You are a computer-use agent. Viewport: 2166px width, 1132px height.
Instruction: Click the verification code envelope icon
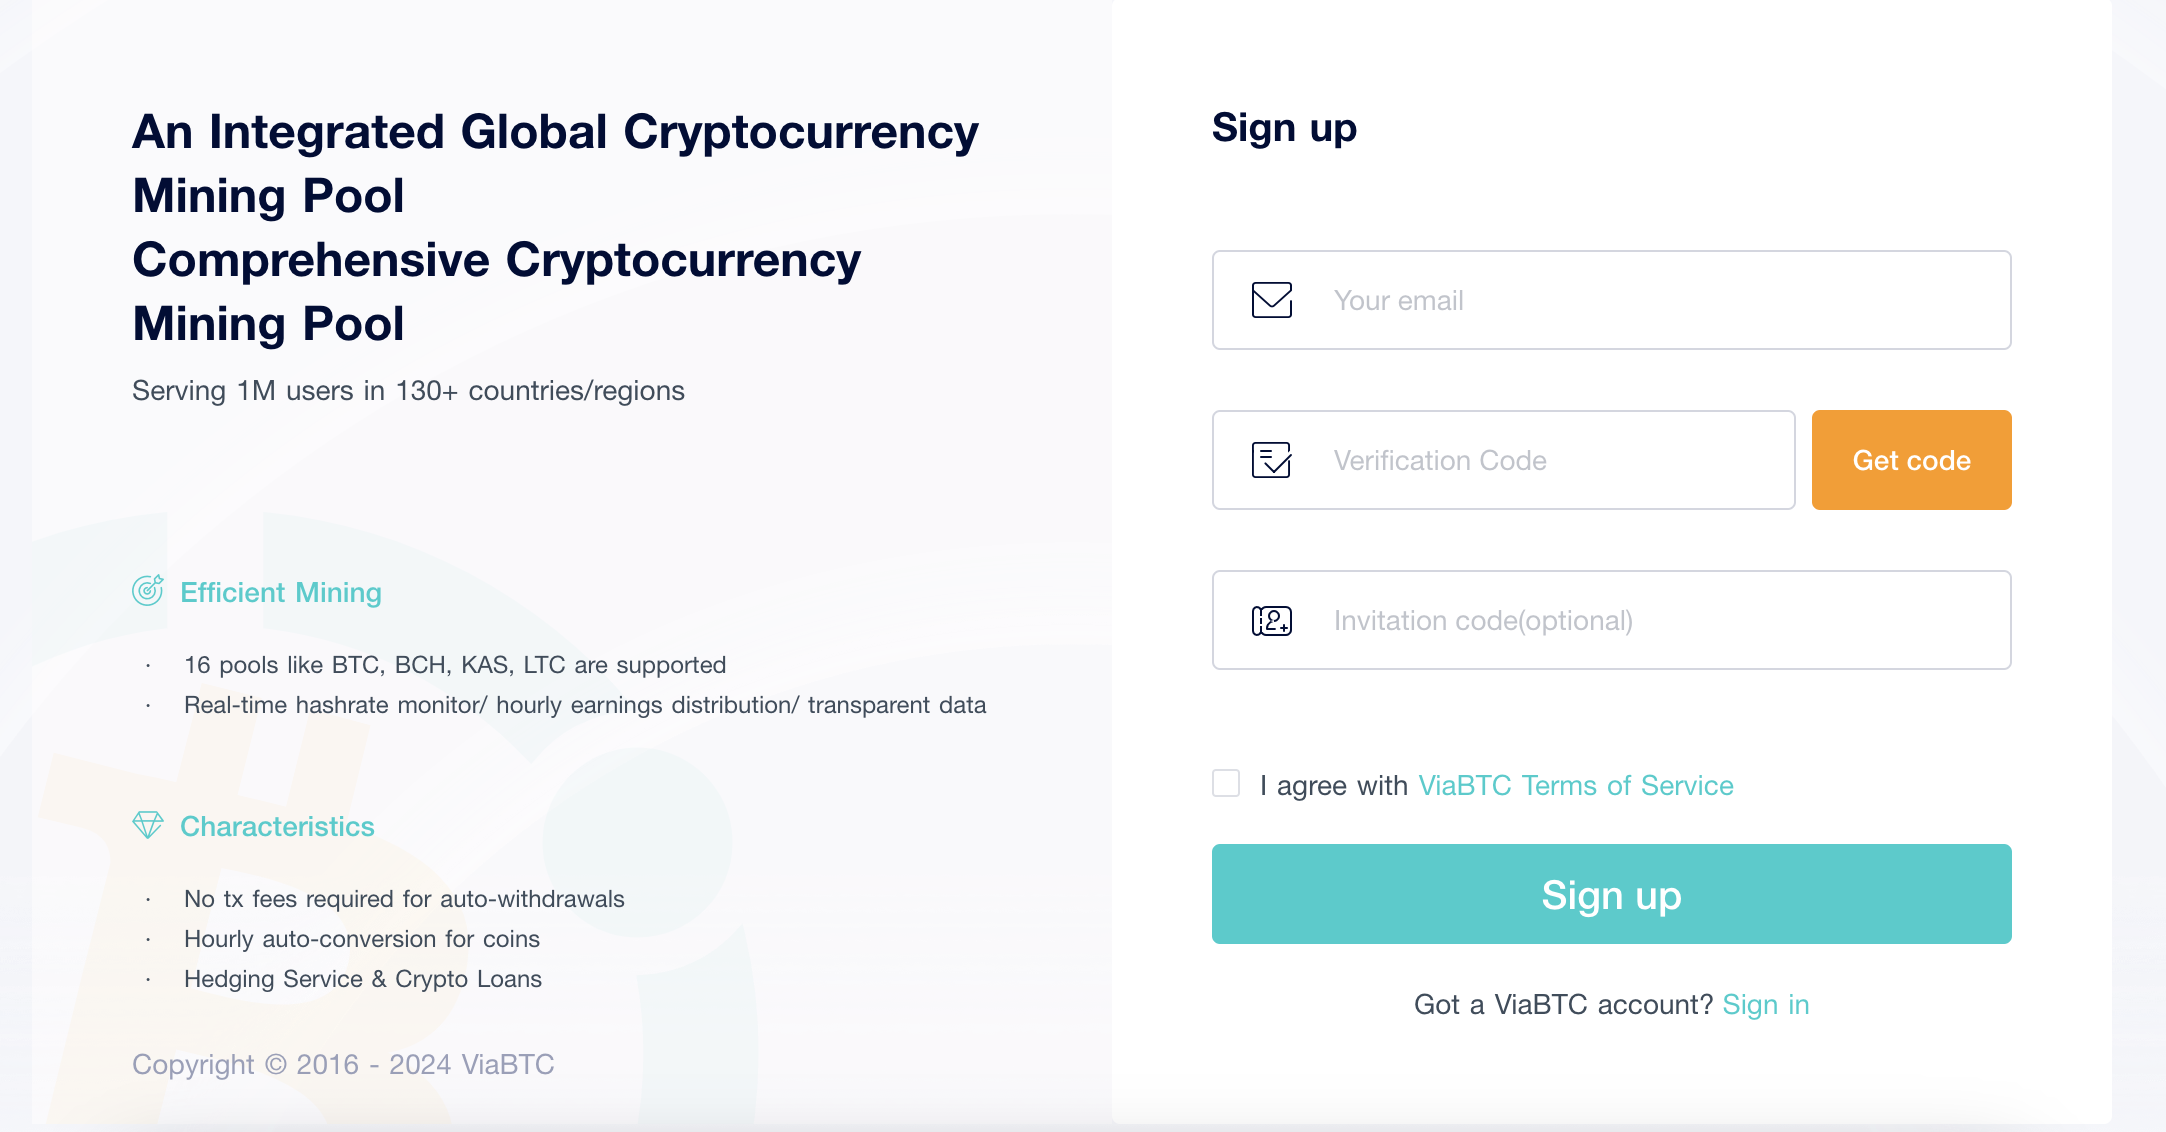pyautogui.click(x=1269, y=459)
